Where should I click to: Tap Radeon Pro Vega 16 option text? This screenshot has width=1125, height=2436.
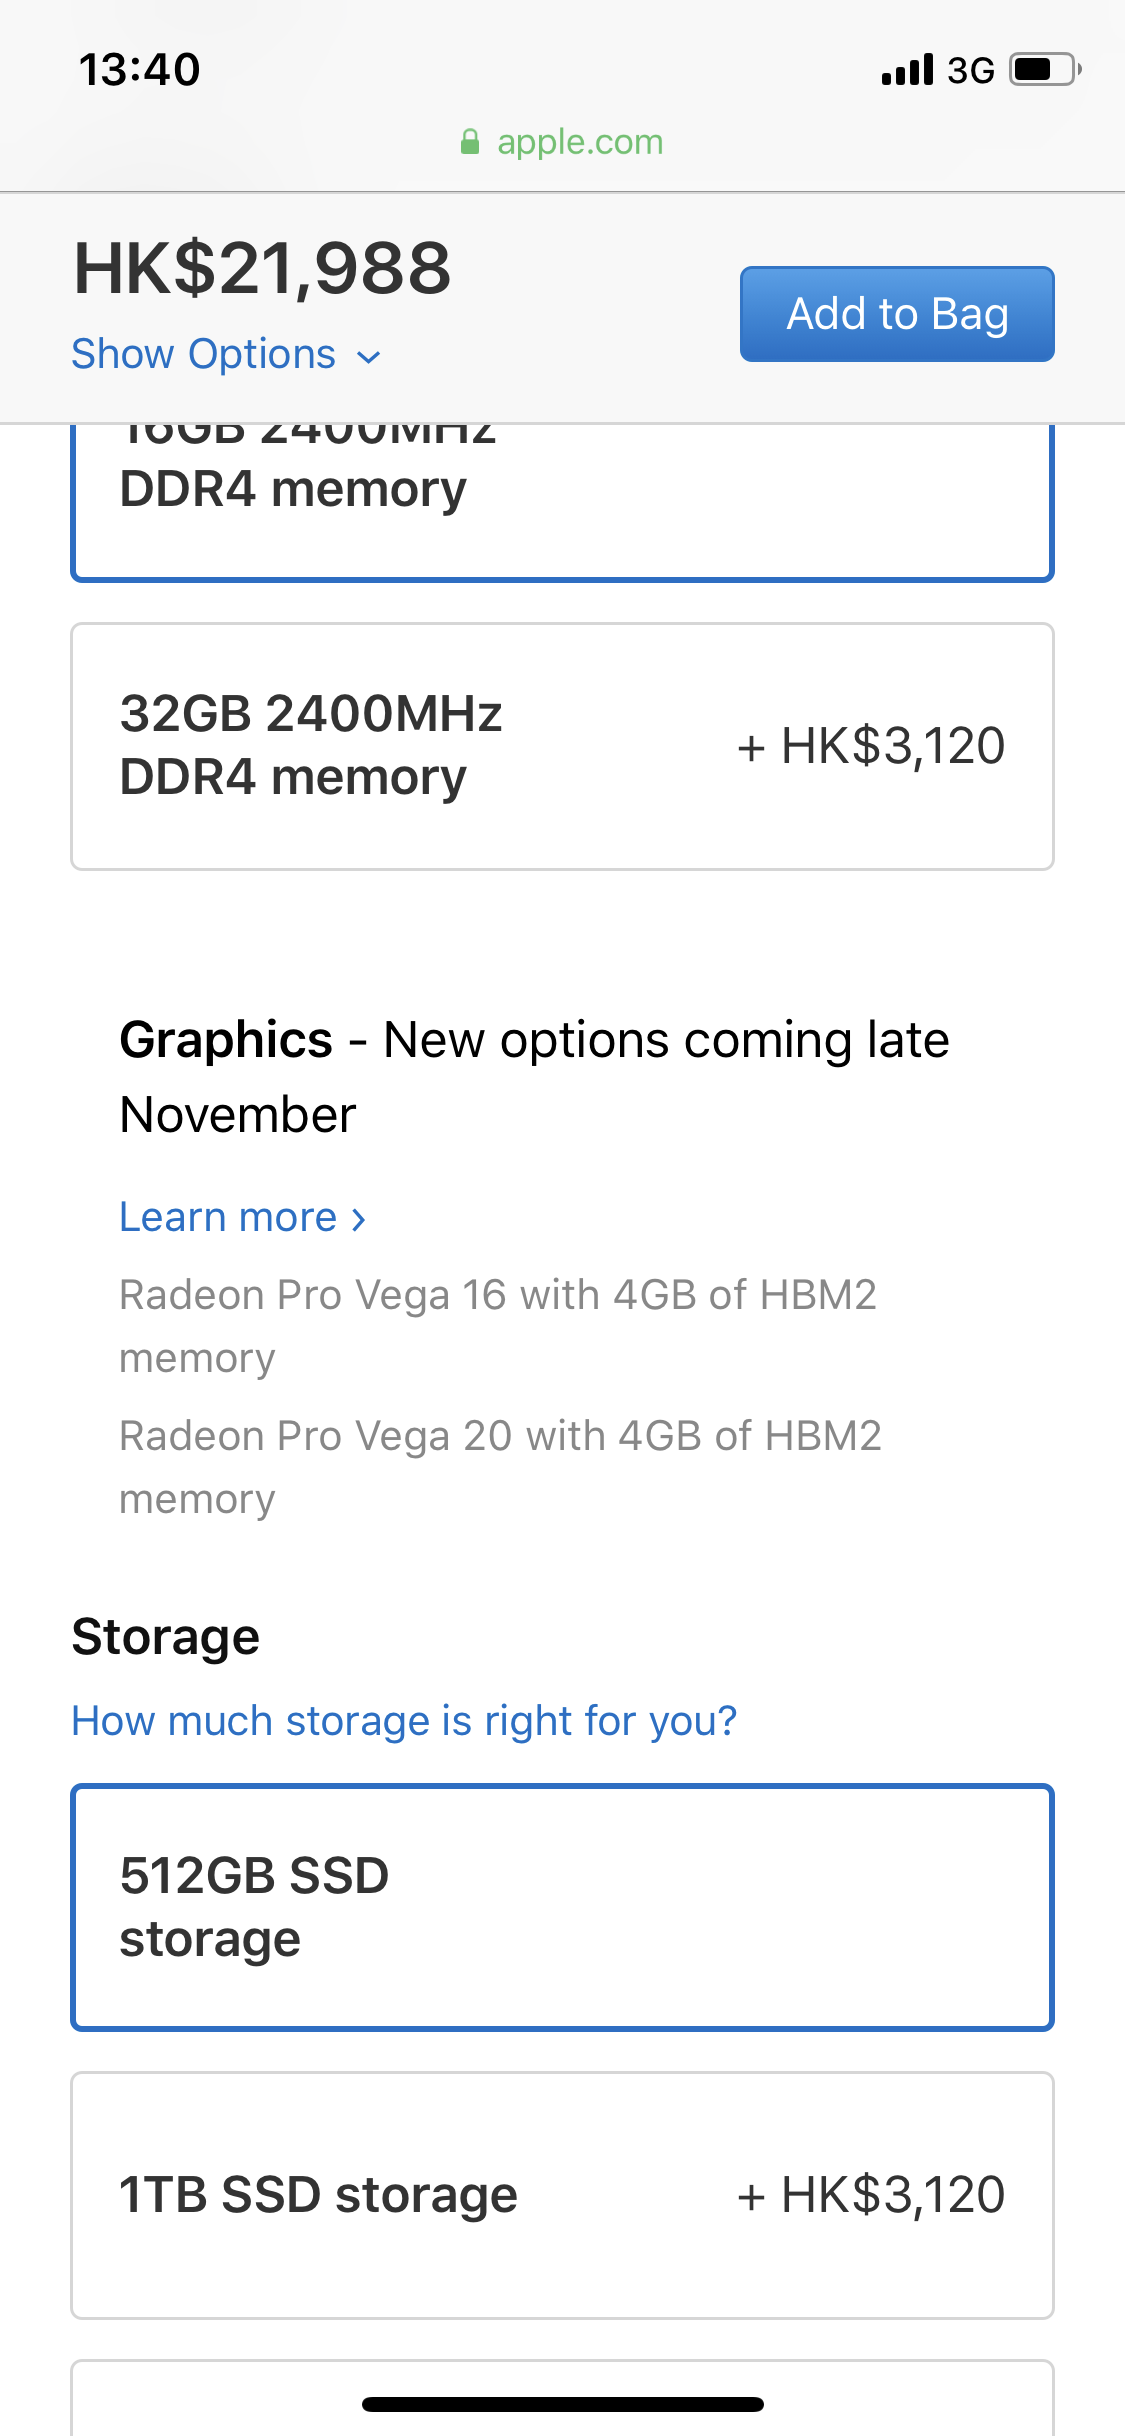[x=498, y=1326]
